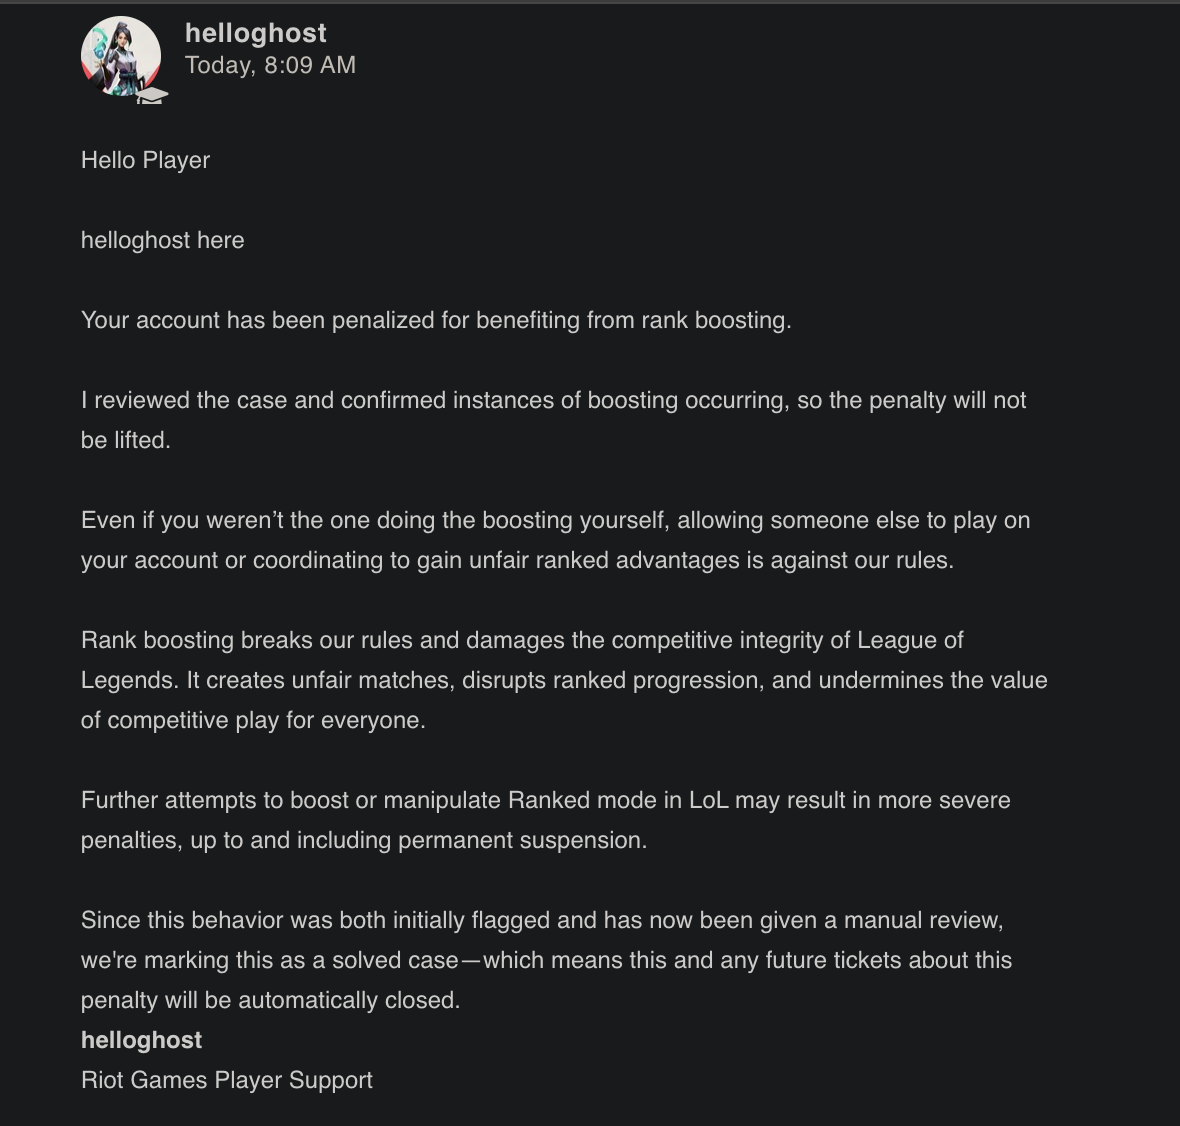This screenshot has height=1126, width=1180.
Task: Click the helloghost profile avatar
Action: [x=120, y=56]
